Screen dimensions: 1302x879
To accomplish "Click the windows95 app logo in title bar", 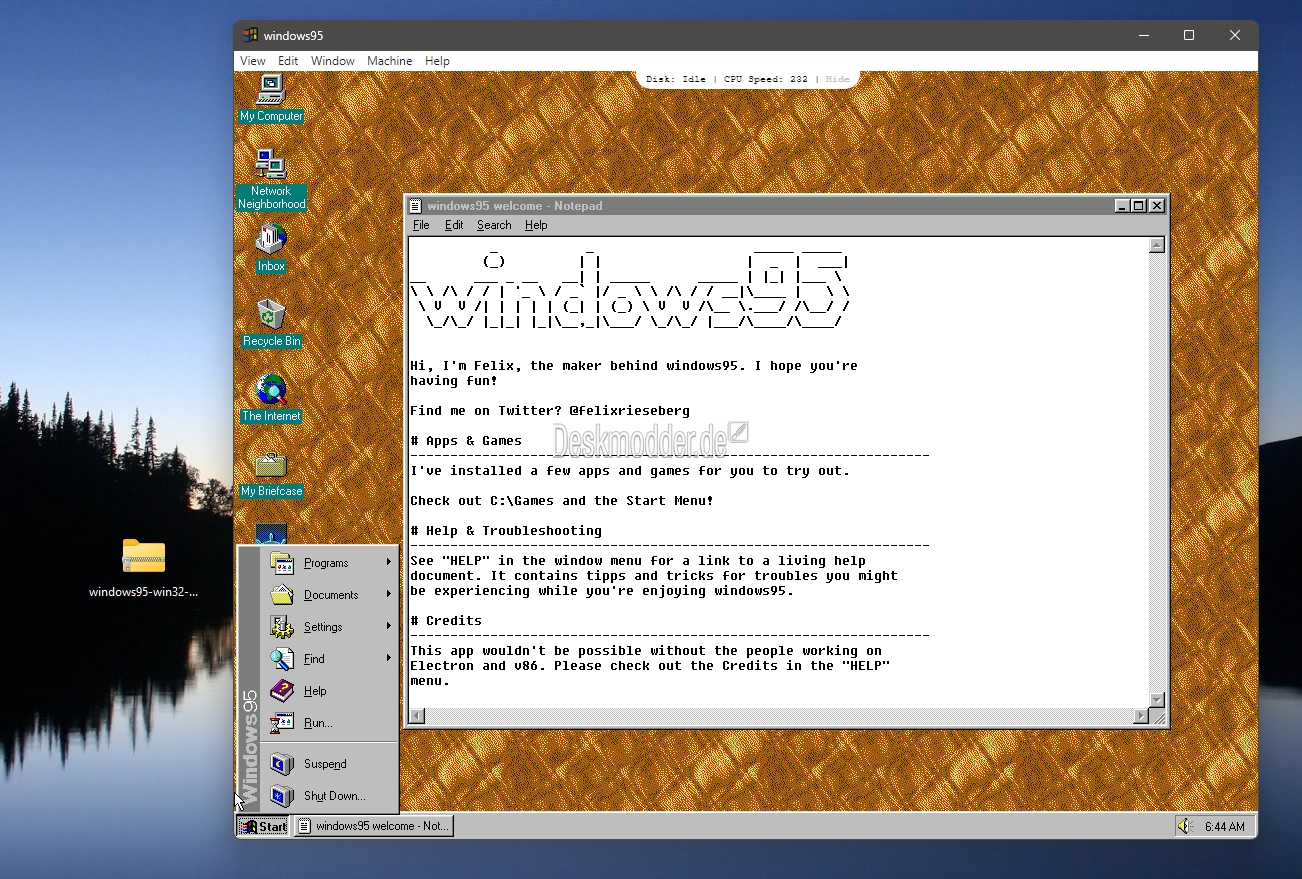I will pos(250,35).
